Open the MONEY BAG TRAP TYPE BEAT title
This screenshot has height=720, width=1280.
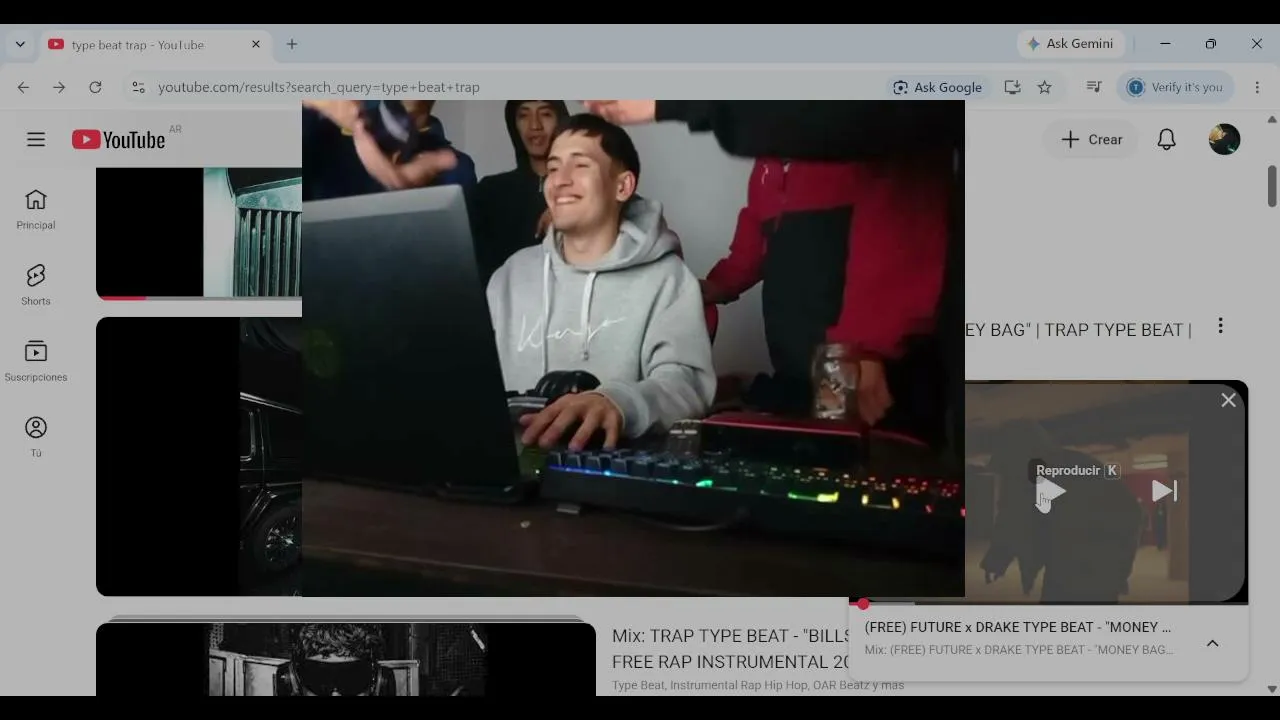click(1078, 330)
